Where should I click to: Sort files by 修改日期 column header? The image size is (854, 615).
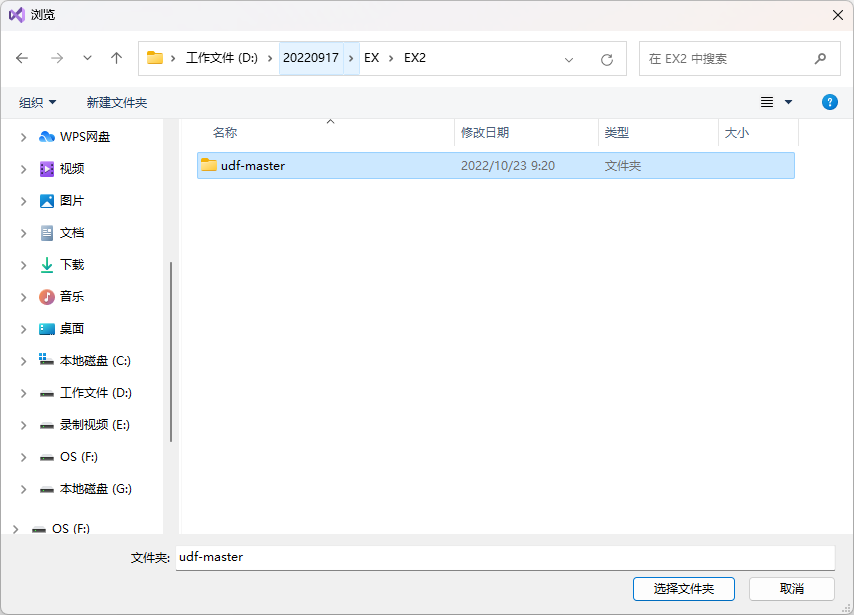tap(485, 132)
